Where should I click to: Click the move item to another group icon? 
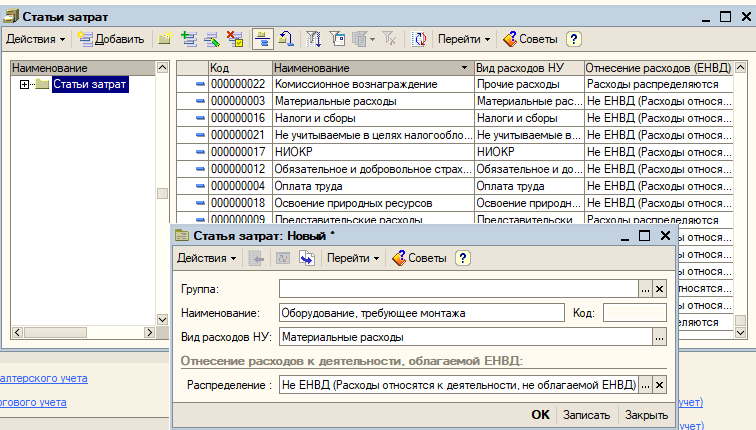tap(286, 39)
